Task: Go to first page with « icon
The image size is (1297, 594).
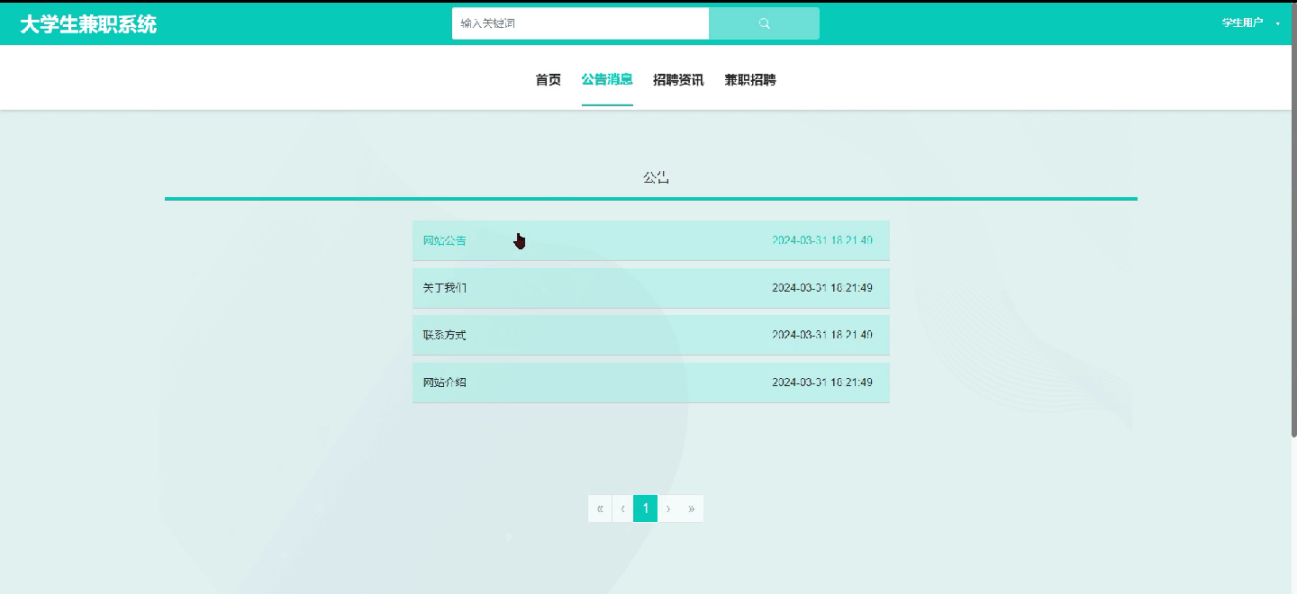Action: pyautogui.click(x=600, y=509)
